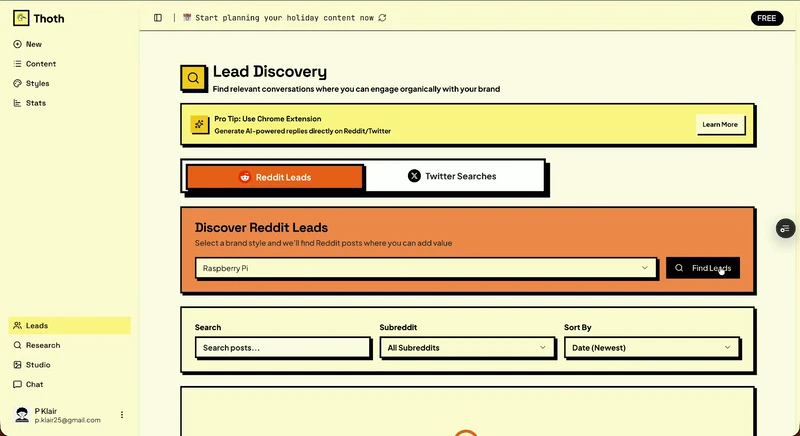
Task: Click the Studio image icon
Action: click(x=17, y=365)
